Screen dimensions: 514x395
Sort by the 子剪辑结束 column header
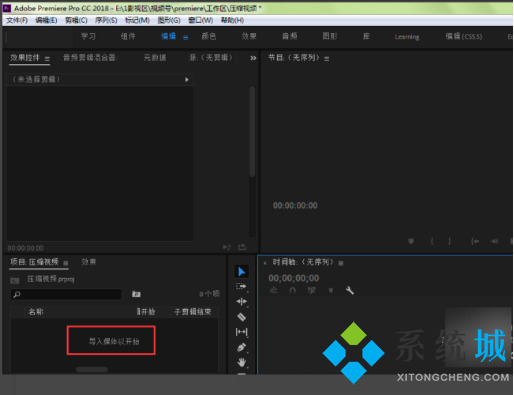pos(192,312)
